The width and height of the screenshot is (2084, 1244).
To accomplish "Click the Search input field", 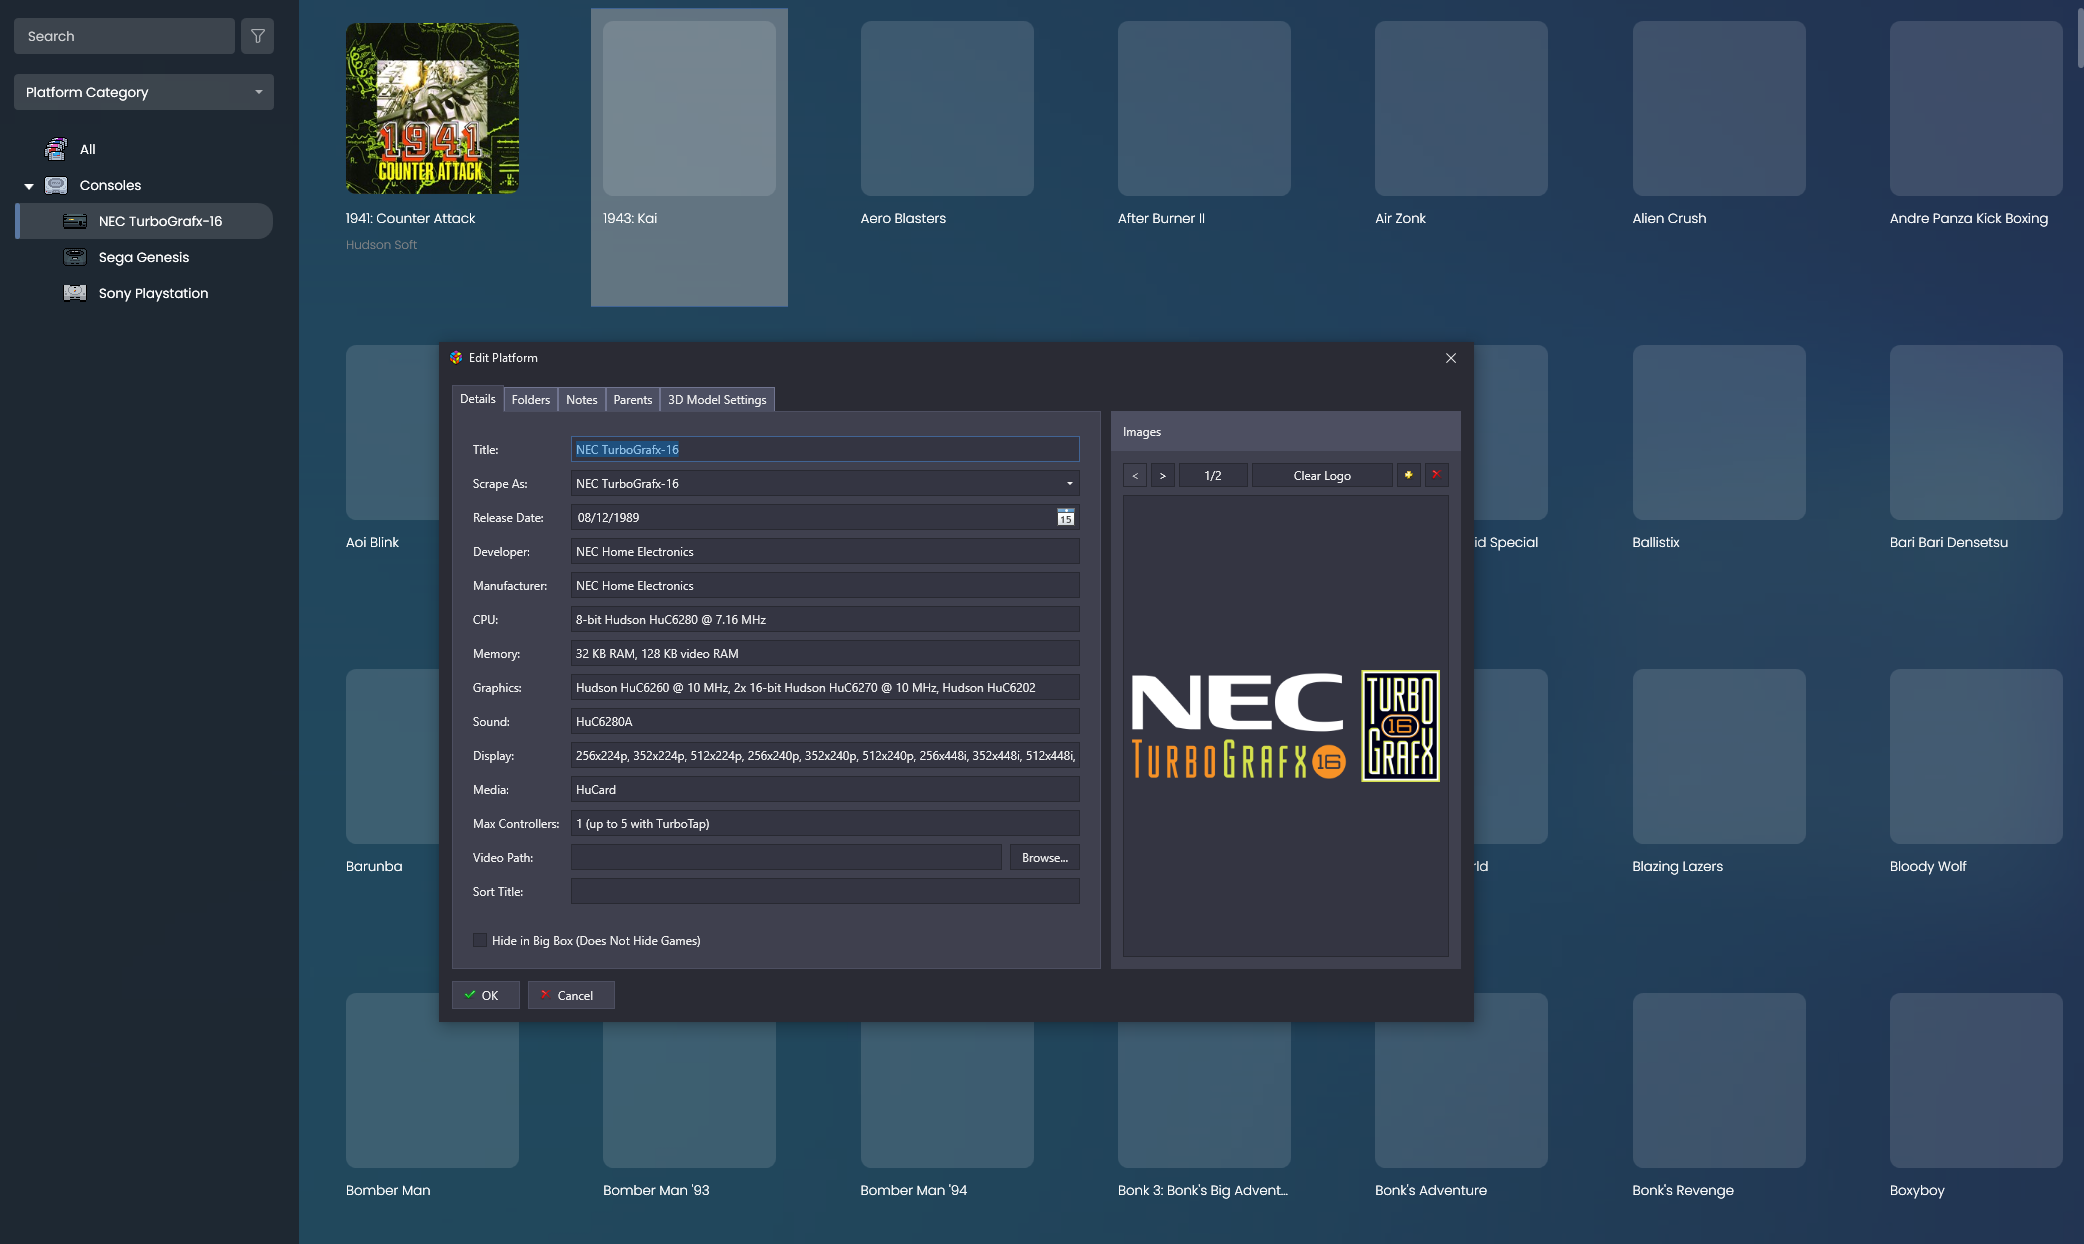I will pyautogui.click(x=124, y=36).
